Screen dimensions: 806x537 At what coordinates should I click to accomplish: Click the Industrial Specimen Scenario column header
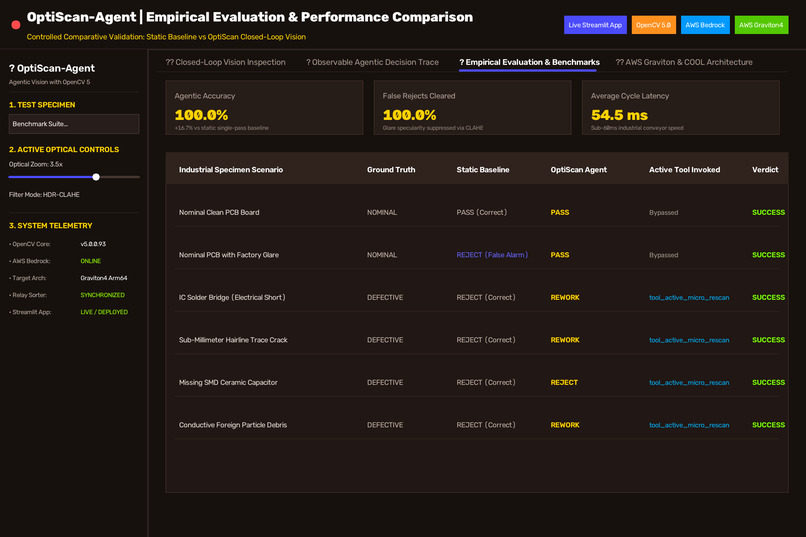[231, 170]
